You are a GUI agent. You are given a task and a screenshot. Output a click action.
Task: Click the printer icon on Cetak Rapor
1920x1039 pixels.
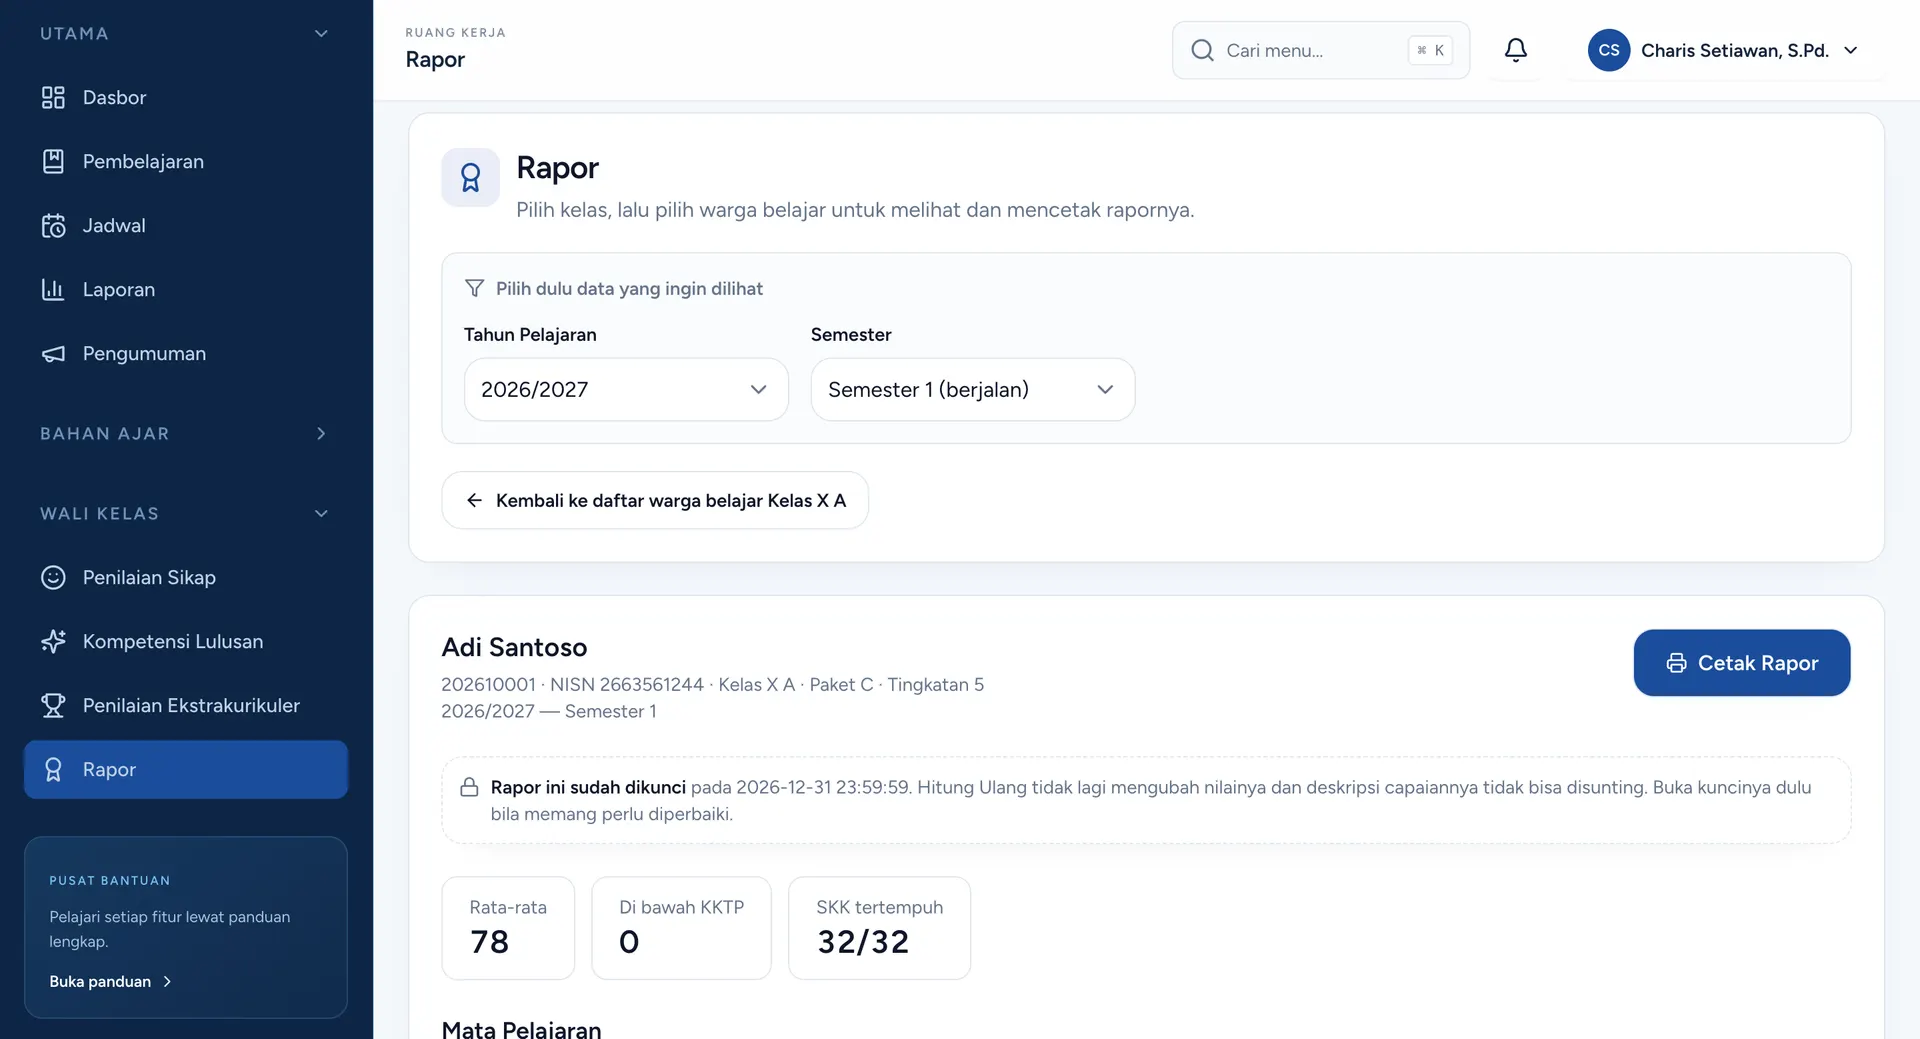pos(1676,663)
